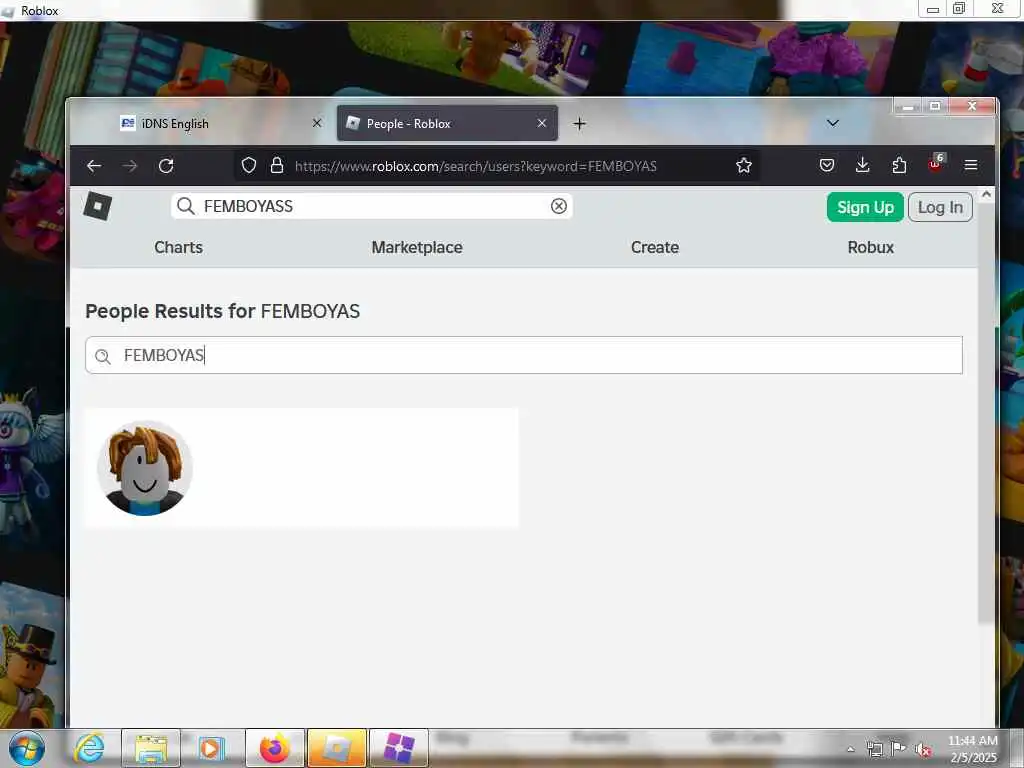Click the browser forward arrow
Screen dimensions: 1024x768
[x=130, y=166]
